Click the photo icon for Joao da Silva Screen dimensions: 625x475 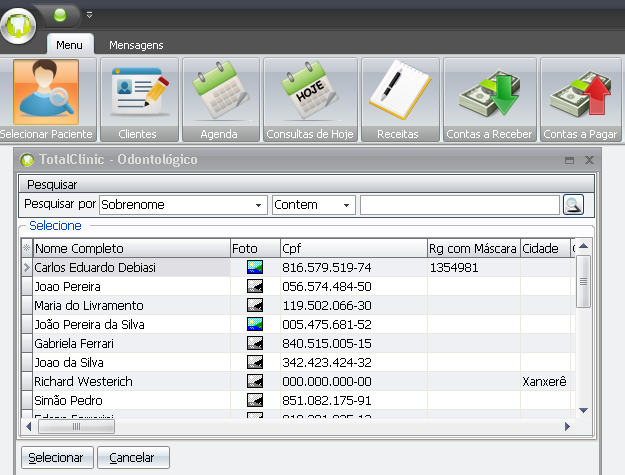(x=255, y=362)
